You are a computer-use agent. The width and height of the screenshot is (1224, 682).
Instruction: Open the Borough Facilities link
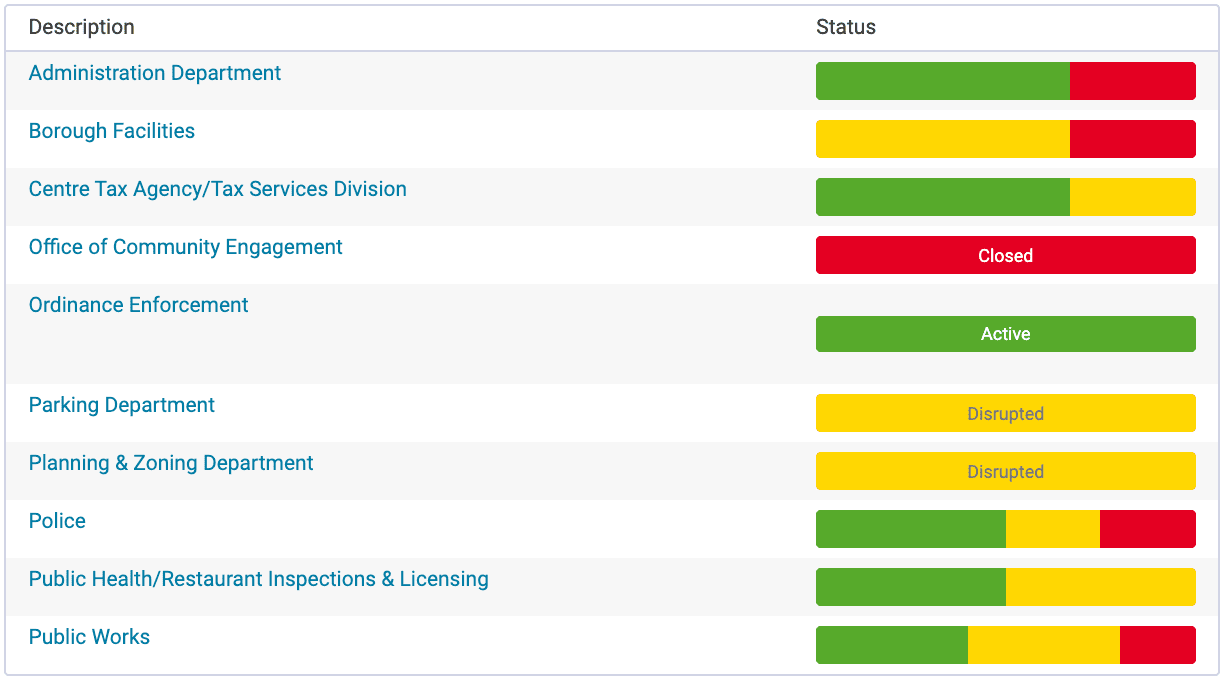pos(112,131)
